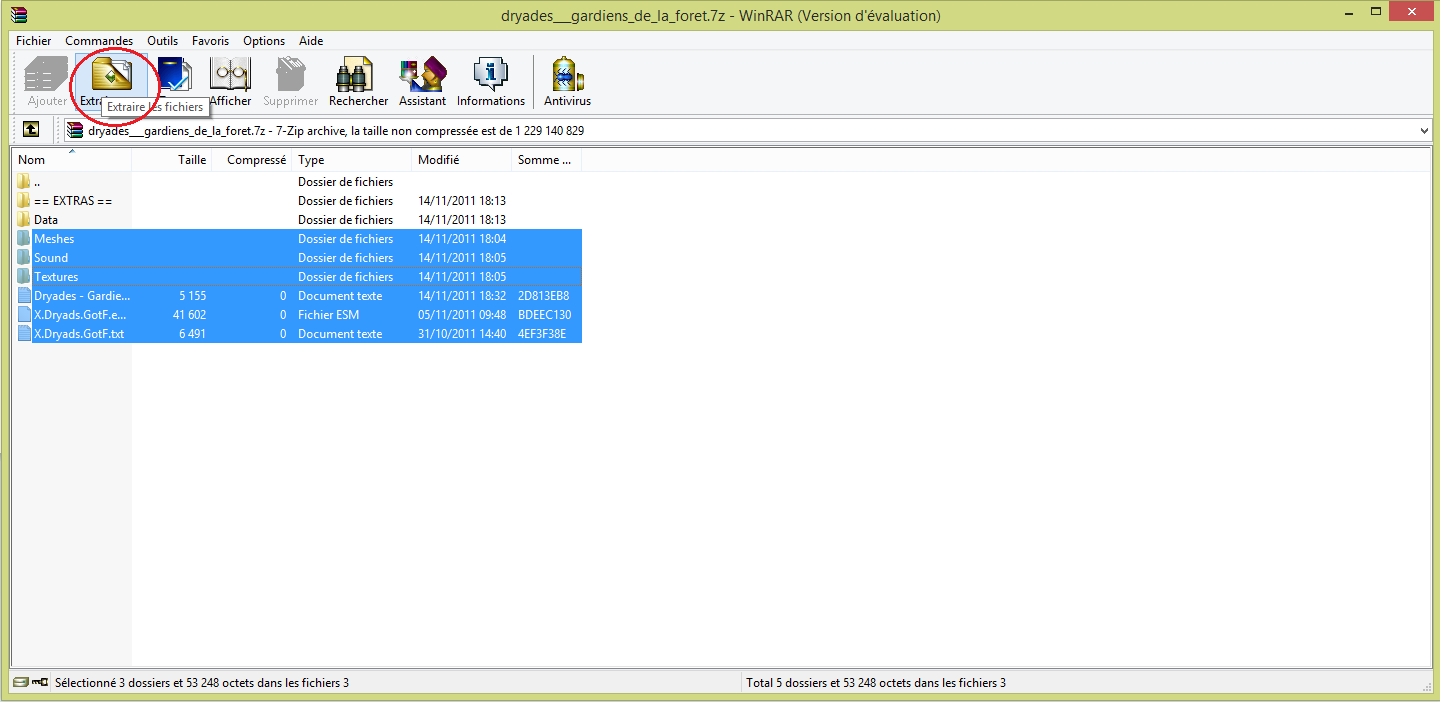Click the 'Dossier de fichiers' cell for Data

tap(346, 220)
